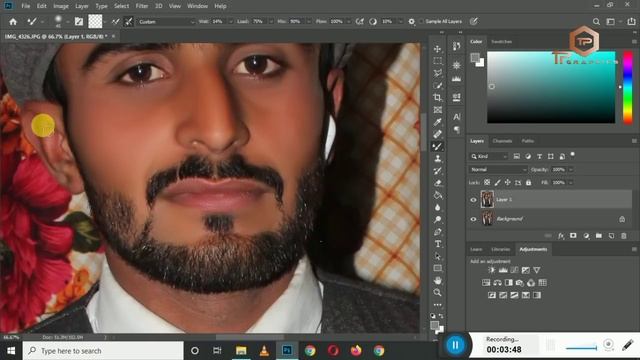The image size is (640, 360).
Task: Open blending mode Normal dropdown
Action: (x=498, y=169)
